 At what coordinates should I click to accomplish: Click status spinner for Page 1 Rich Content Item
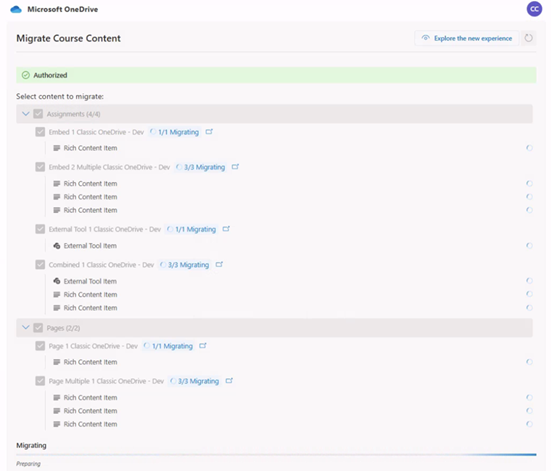[529, 362]
